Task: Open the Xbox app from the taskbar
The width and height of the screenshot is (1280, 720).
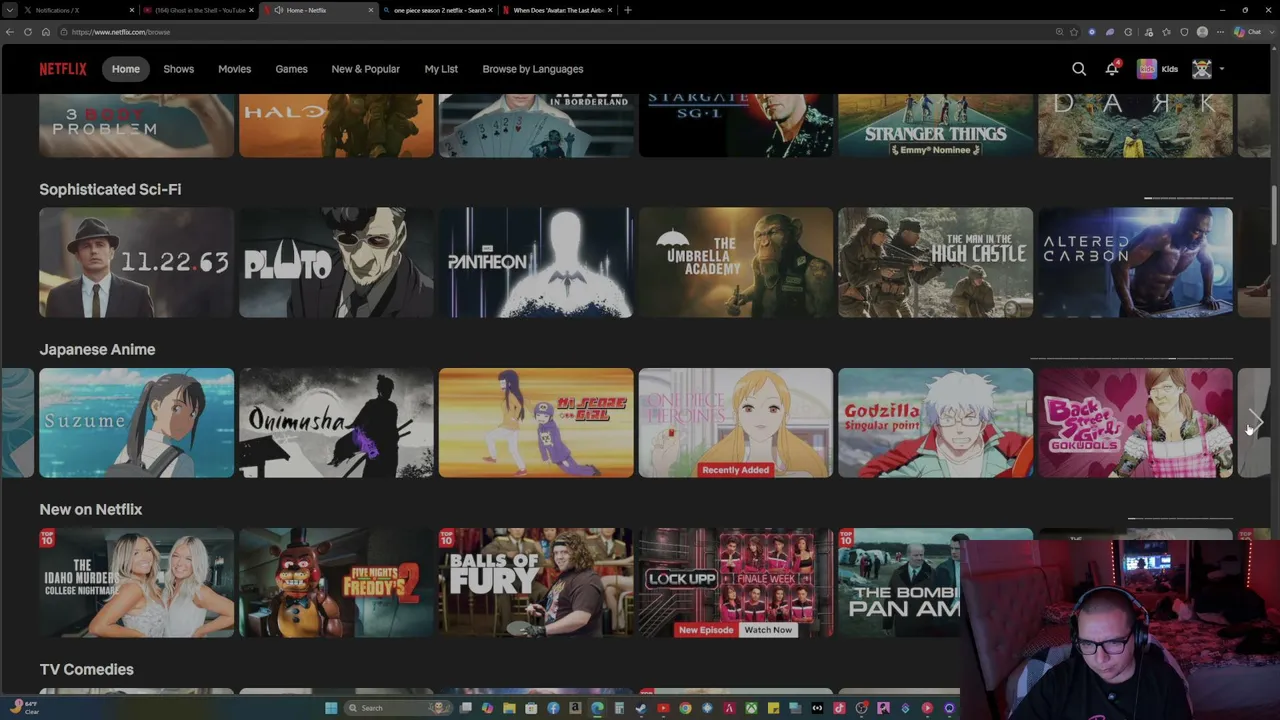Action: pos(751,708)
